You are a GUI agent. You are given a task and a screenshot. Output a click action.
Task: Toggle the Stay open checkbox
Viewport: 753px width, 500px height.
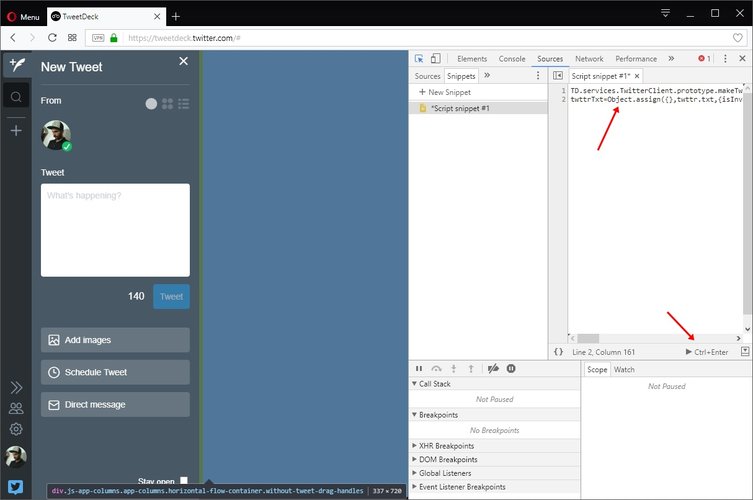pyautogui.click(x=184, y=480)
